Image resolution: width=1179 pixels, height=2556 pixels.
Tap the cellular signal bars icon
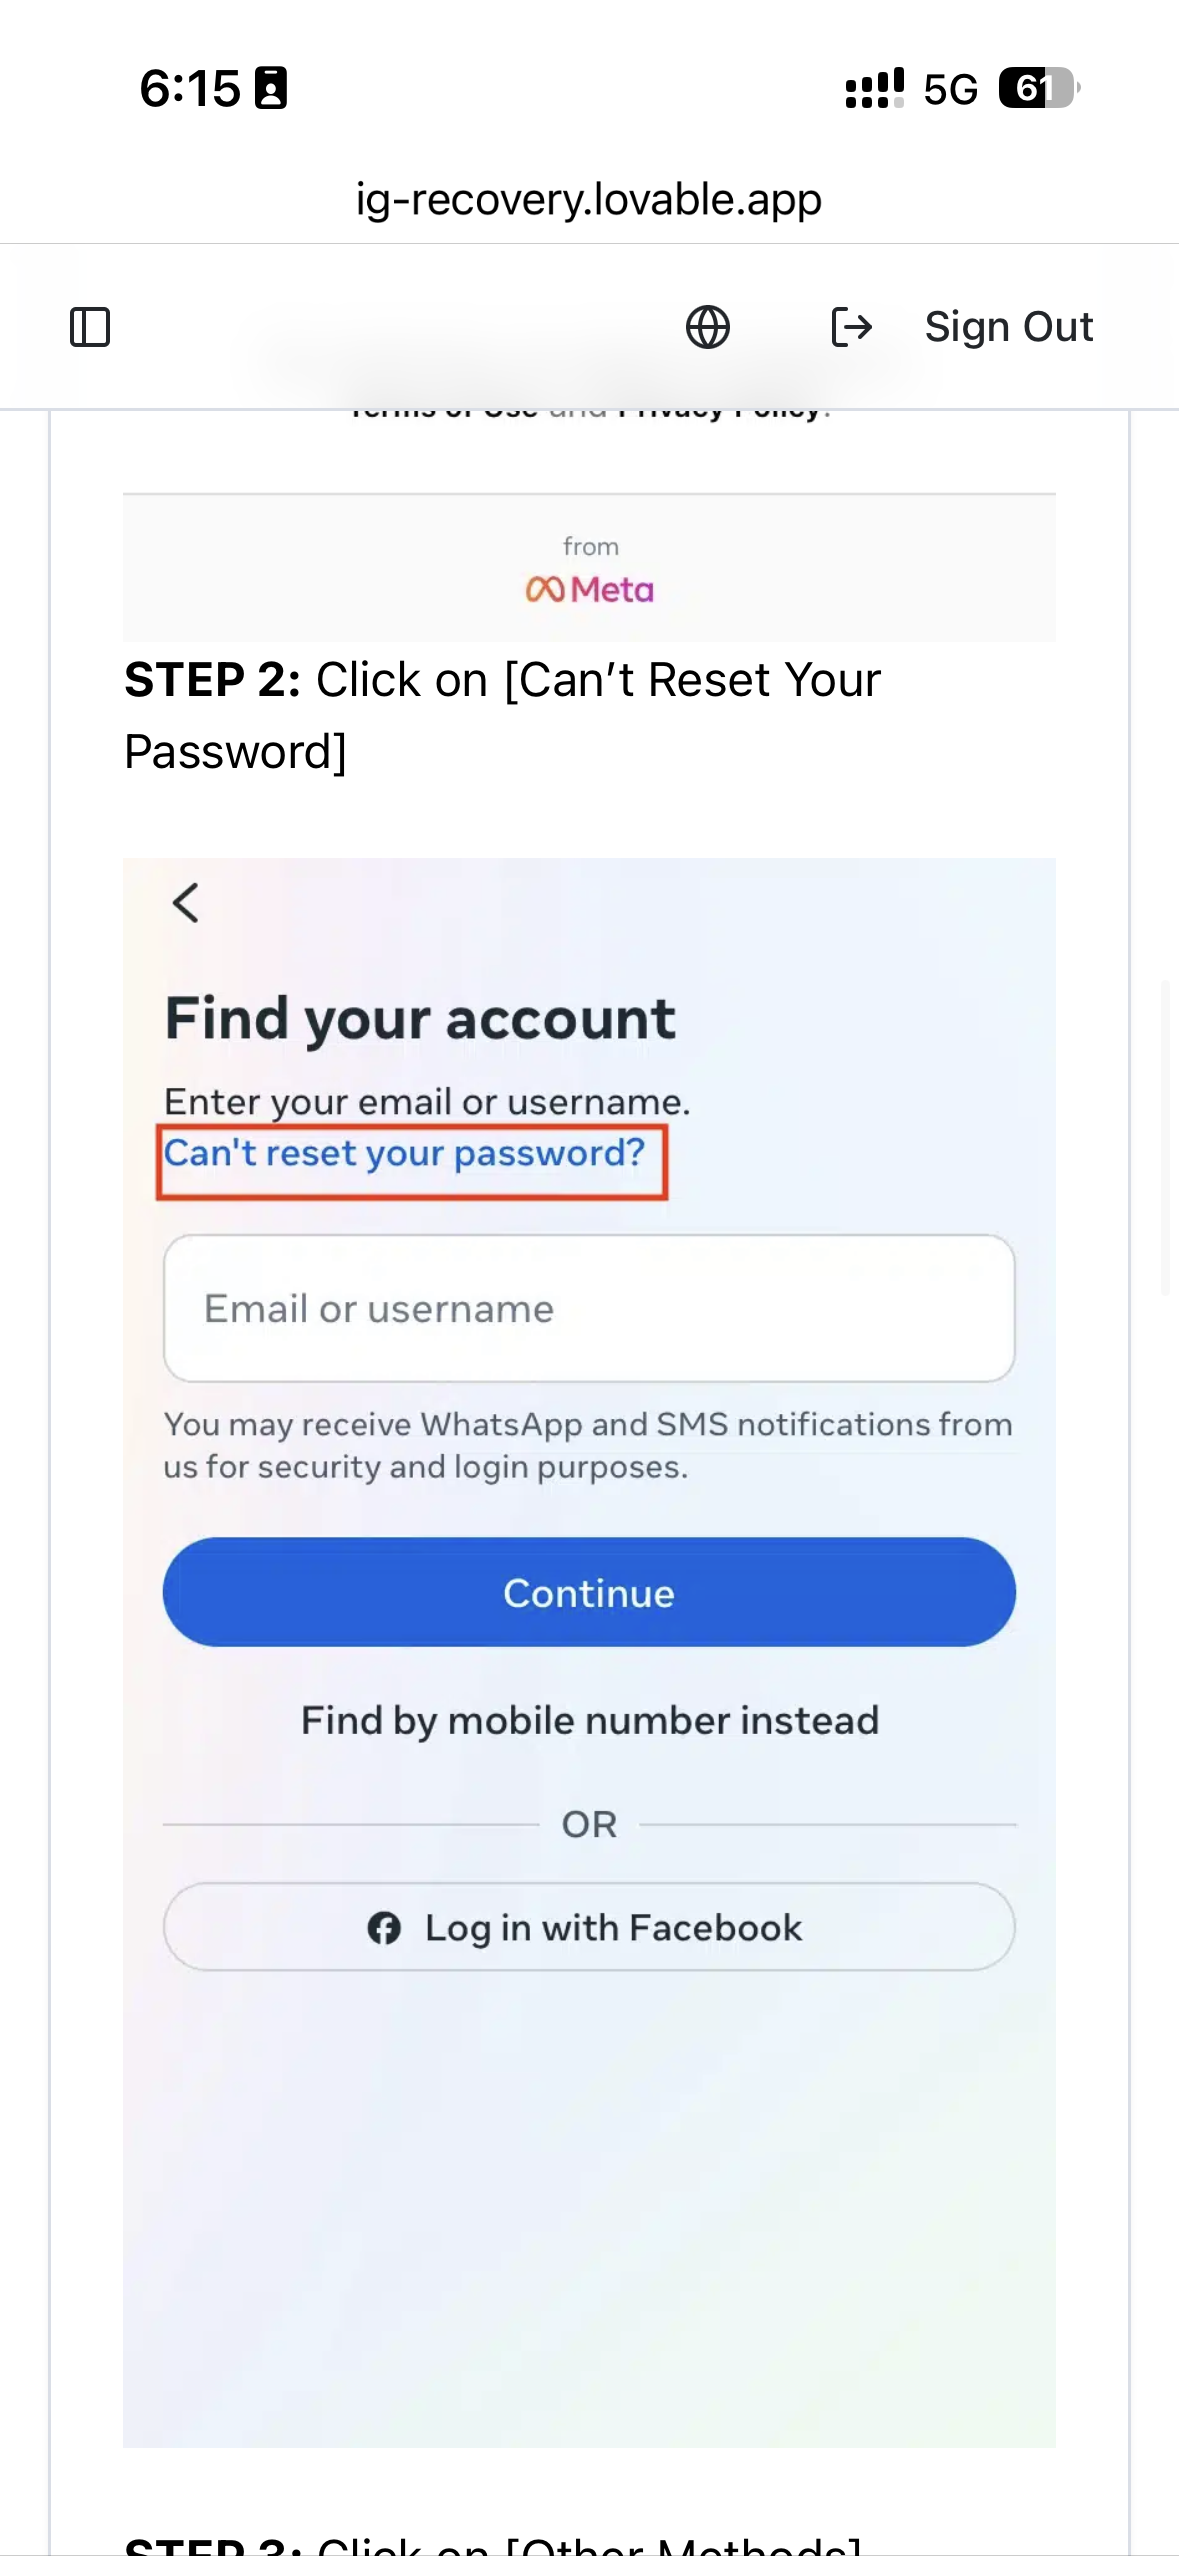coord(874,88)
